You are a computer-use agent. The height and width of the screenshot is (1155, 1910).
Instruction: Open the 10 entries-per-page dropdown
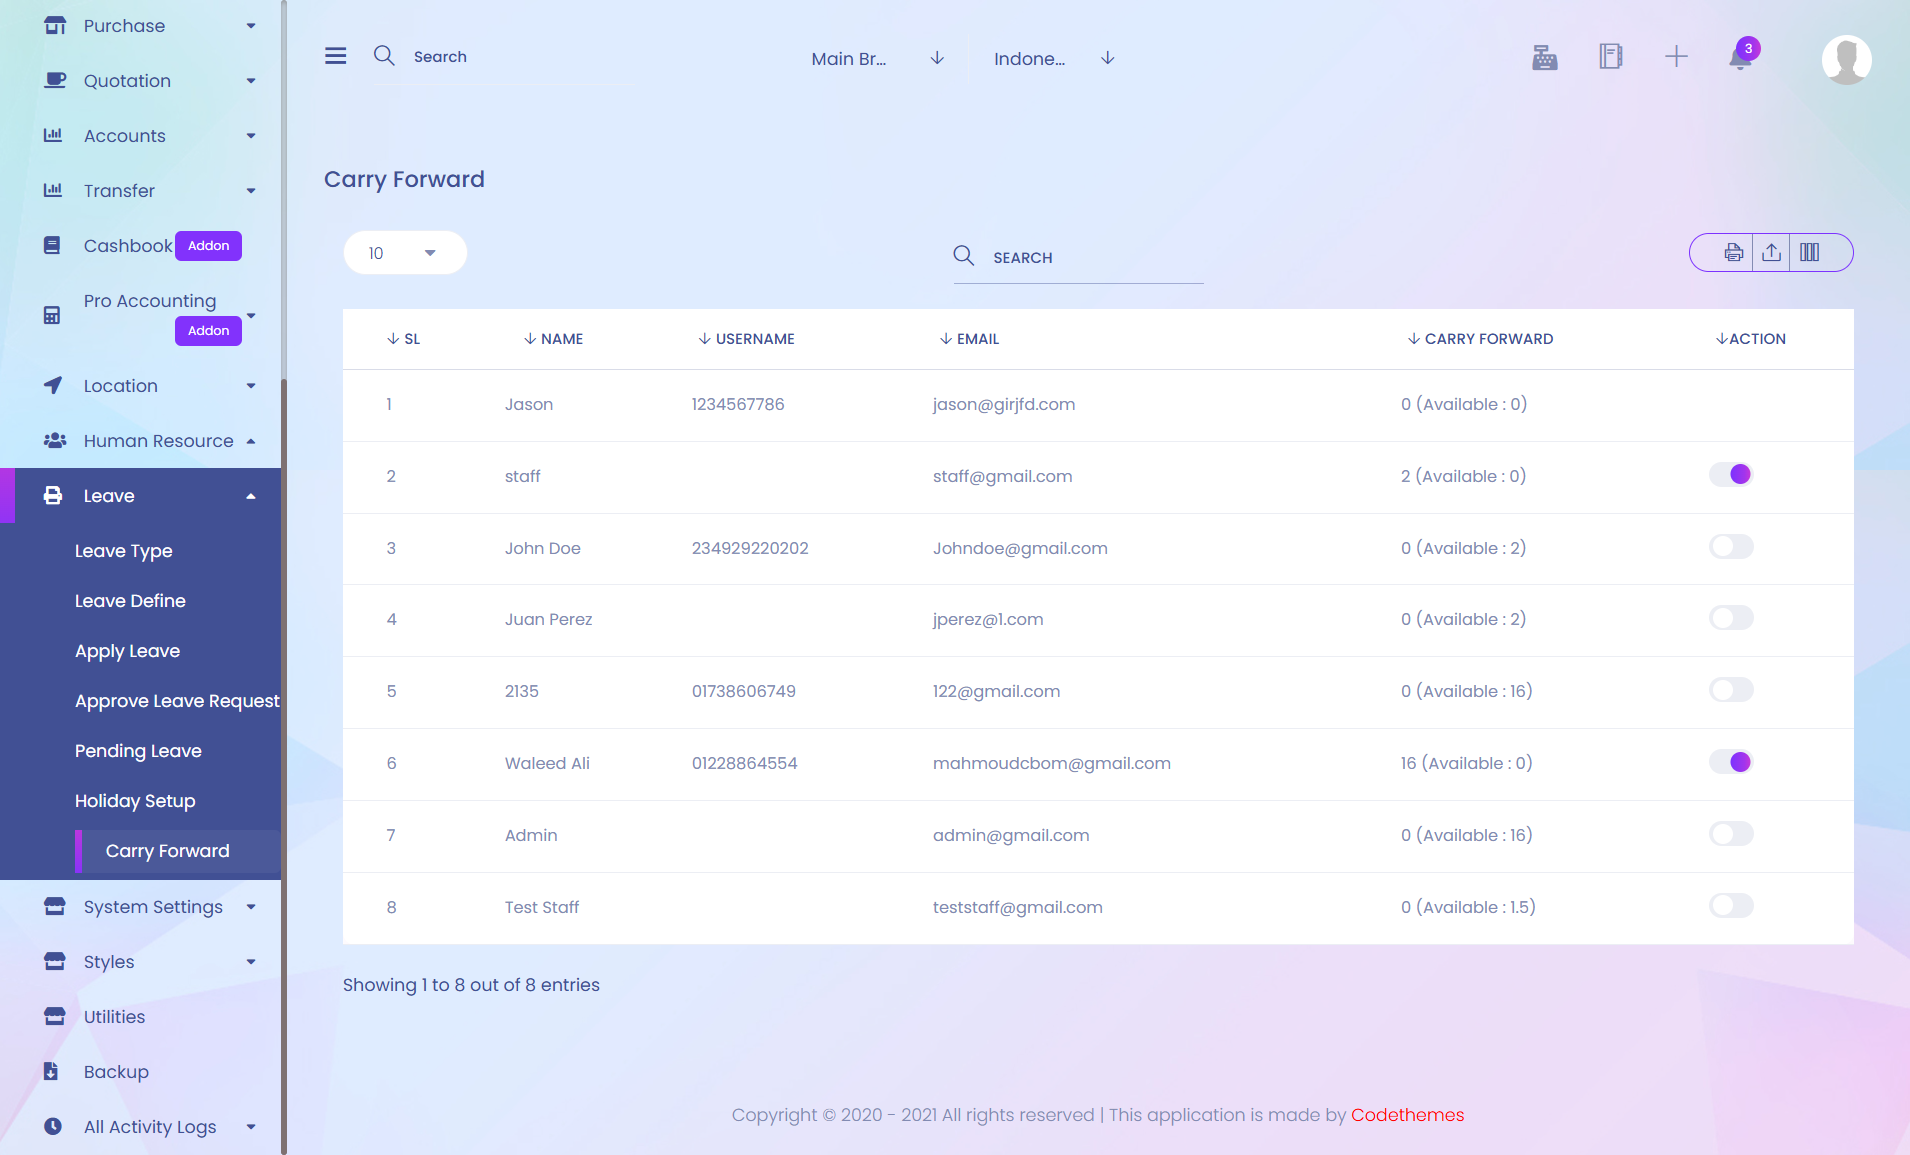click(405, 253)
